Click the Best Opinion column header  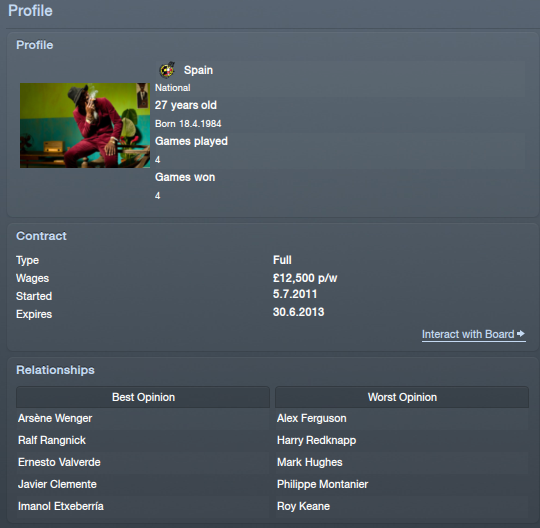pyautogui.click(x=143, y=397)
